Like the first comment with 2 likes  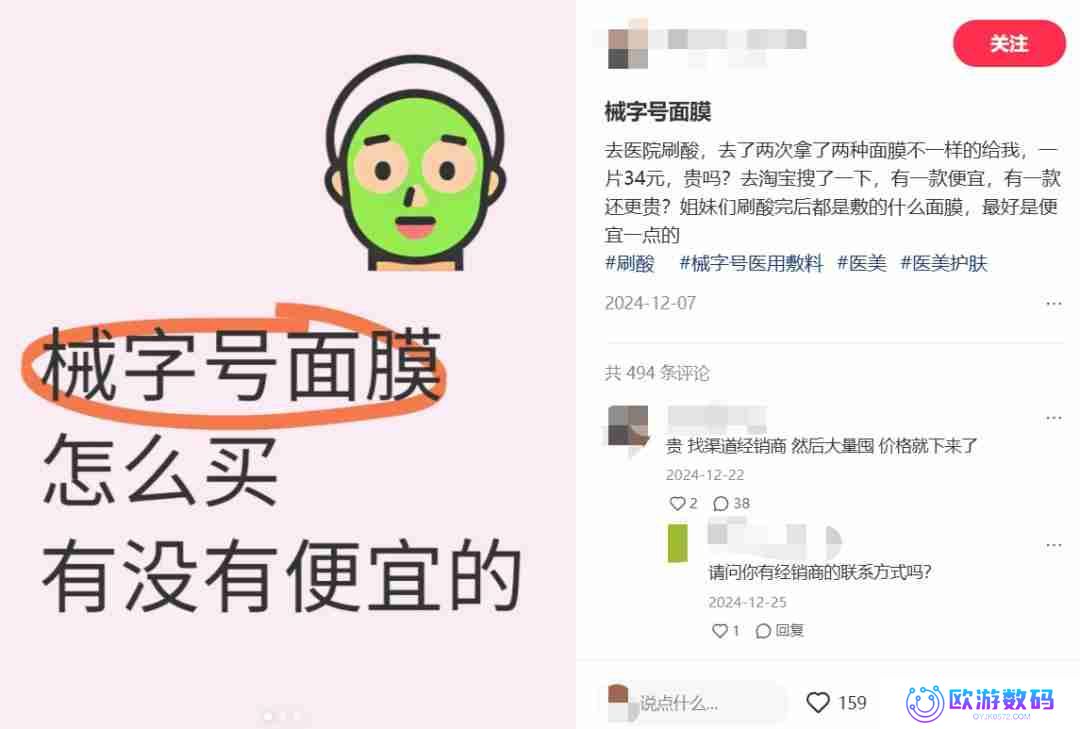pyautogui.click(x=677, y=504)
